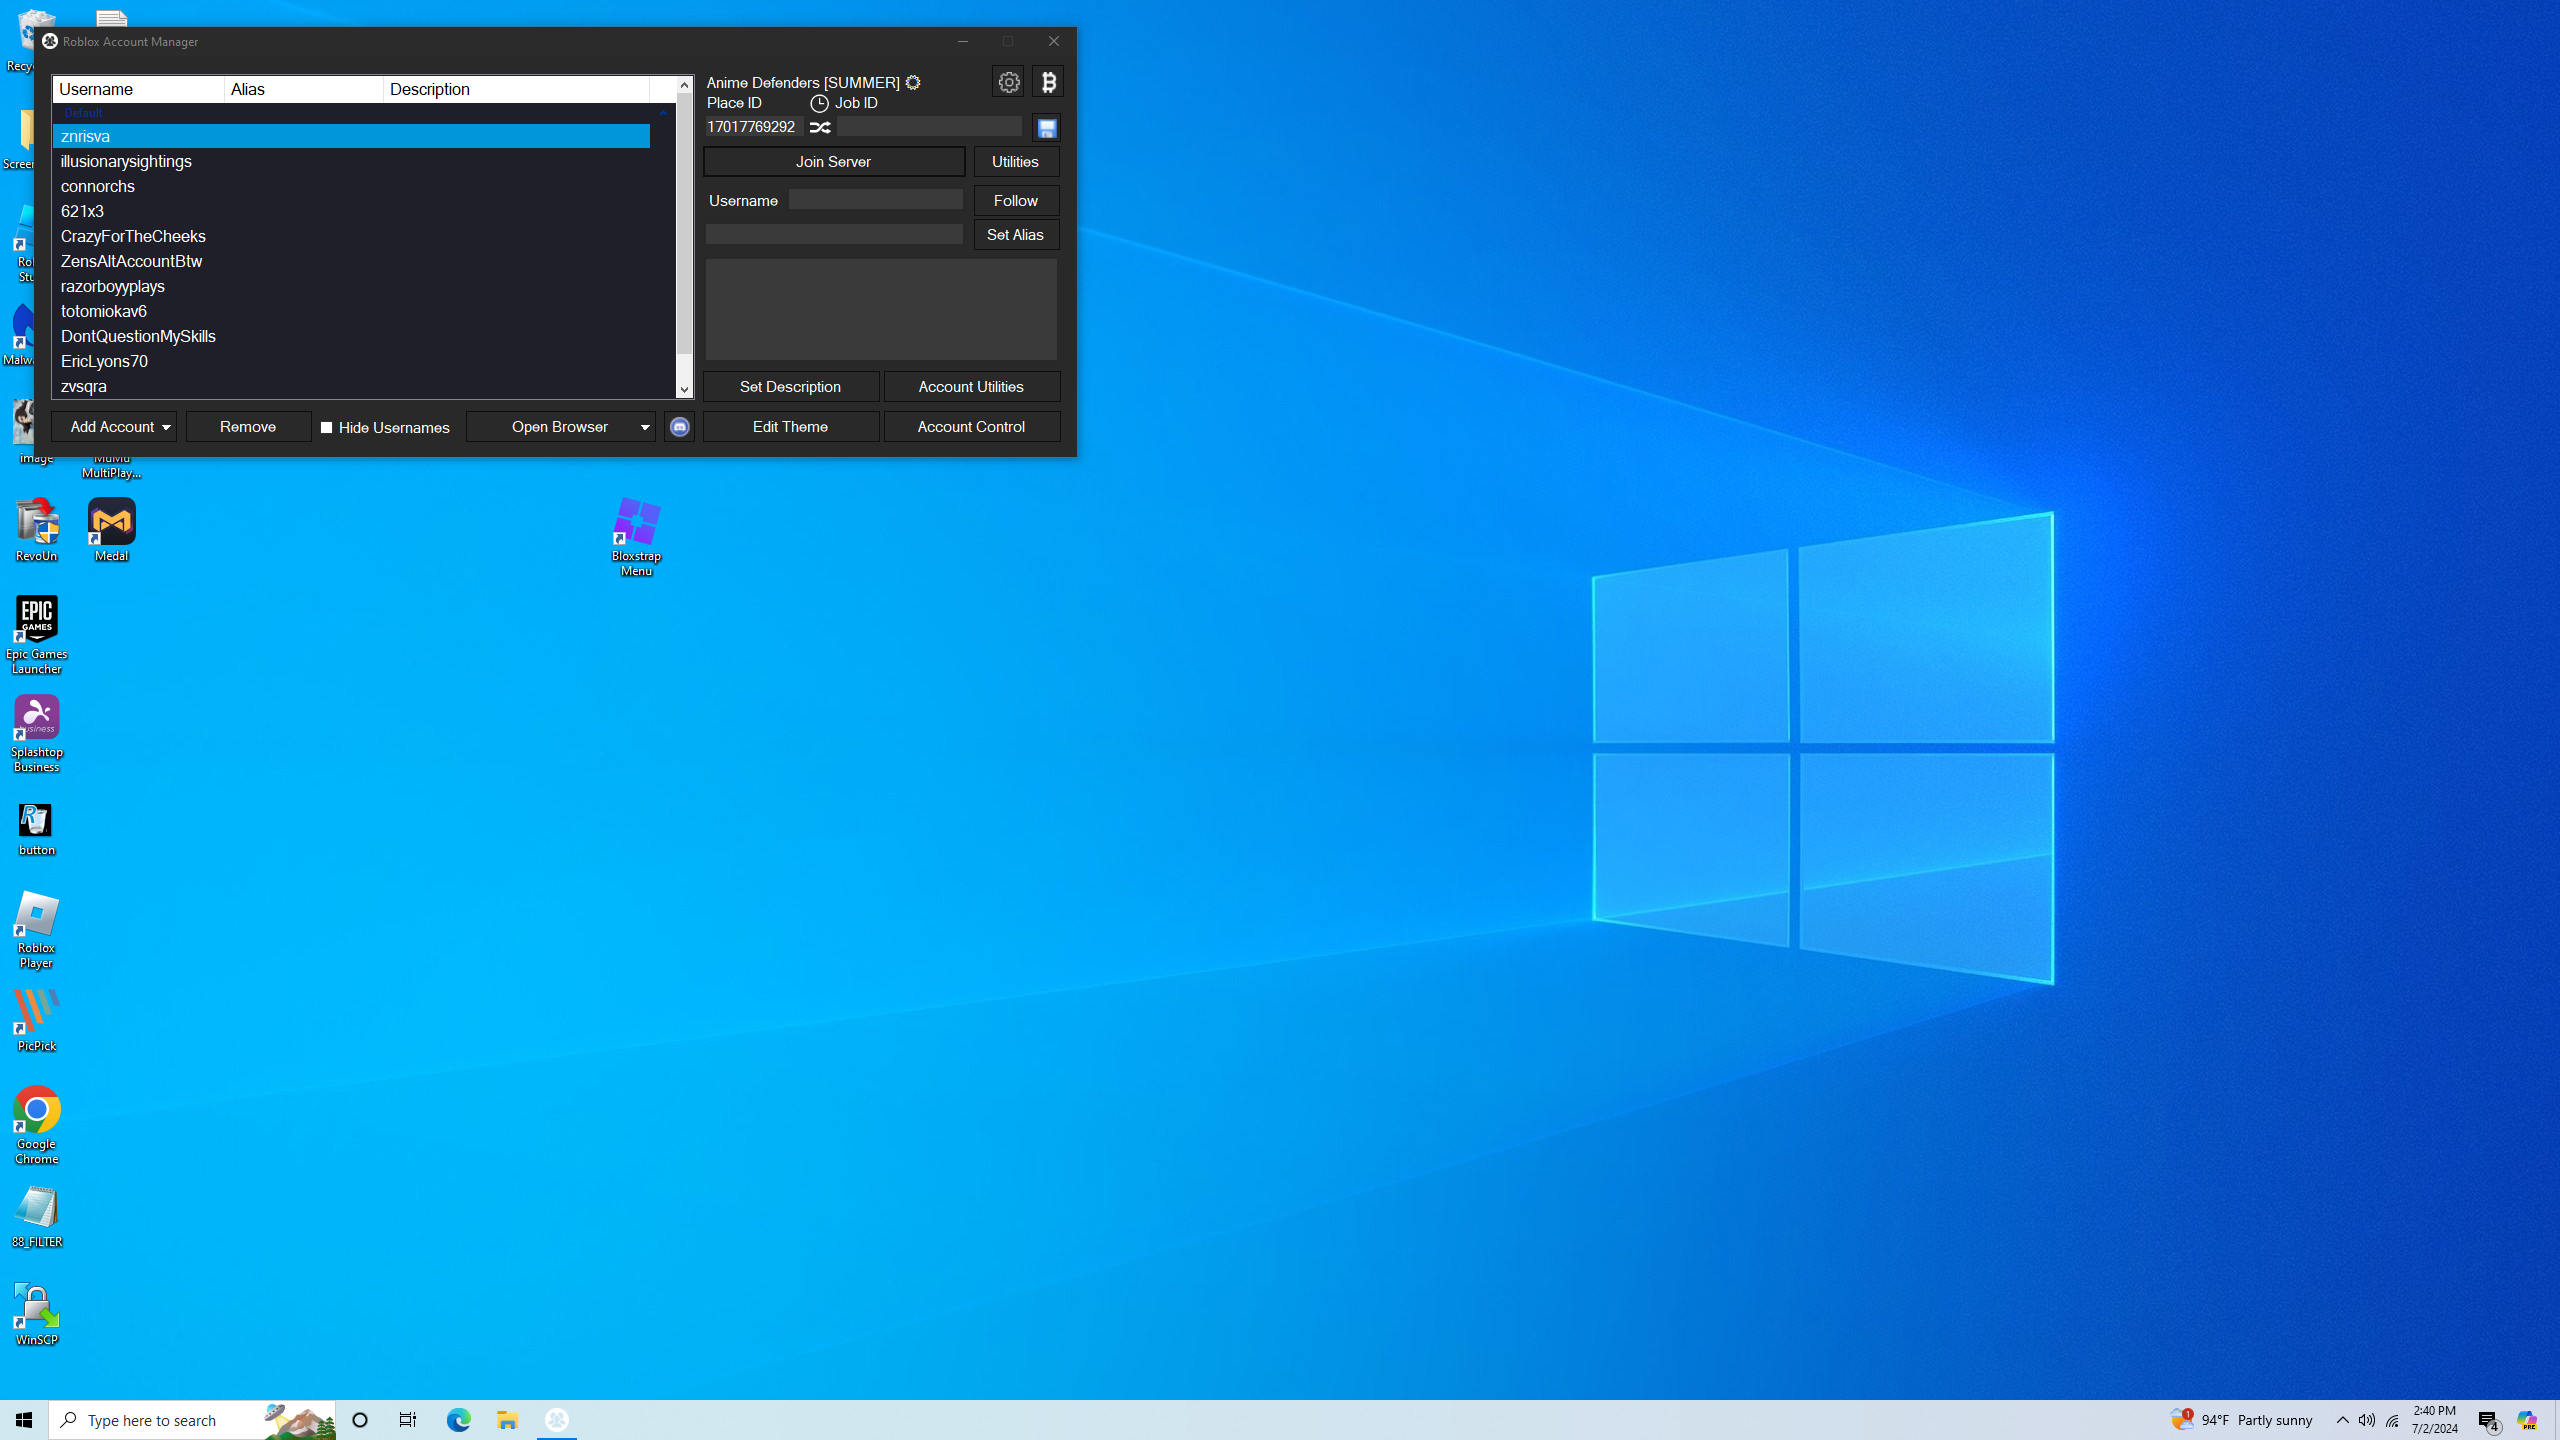This screenshot has height=1440, width=2560.
Task: Click the Place ID input field
Action: point(753,127)
